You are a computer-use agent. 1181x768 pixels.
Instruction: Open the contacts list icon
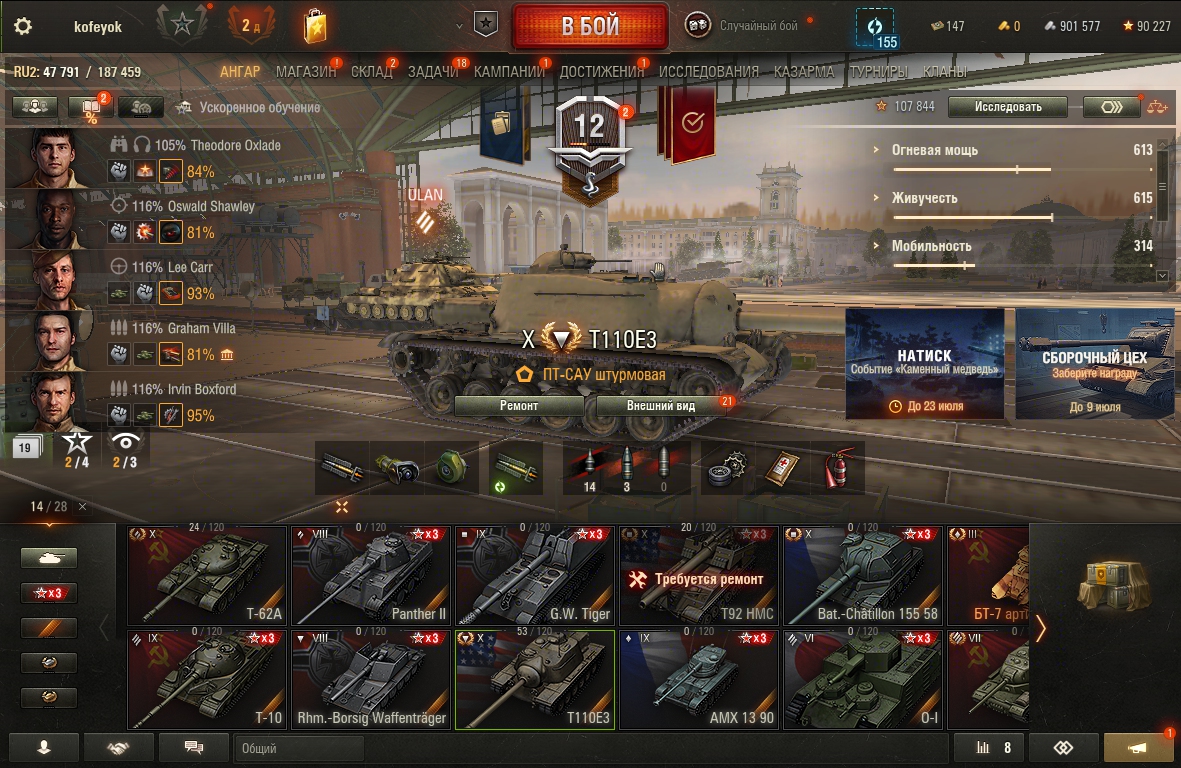tap(43, 748)
